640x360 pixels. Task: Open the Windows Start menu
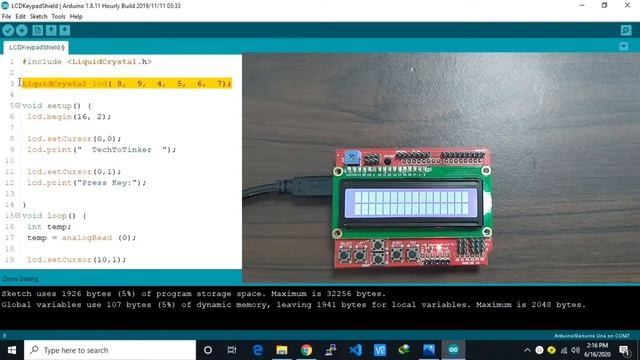(x=12, y=350)
